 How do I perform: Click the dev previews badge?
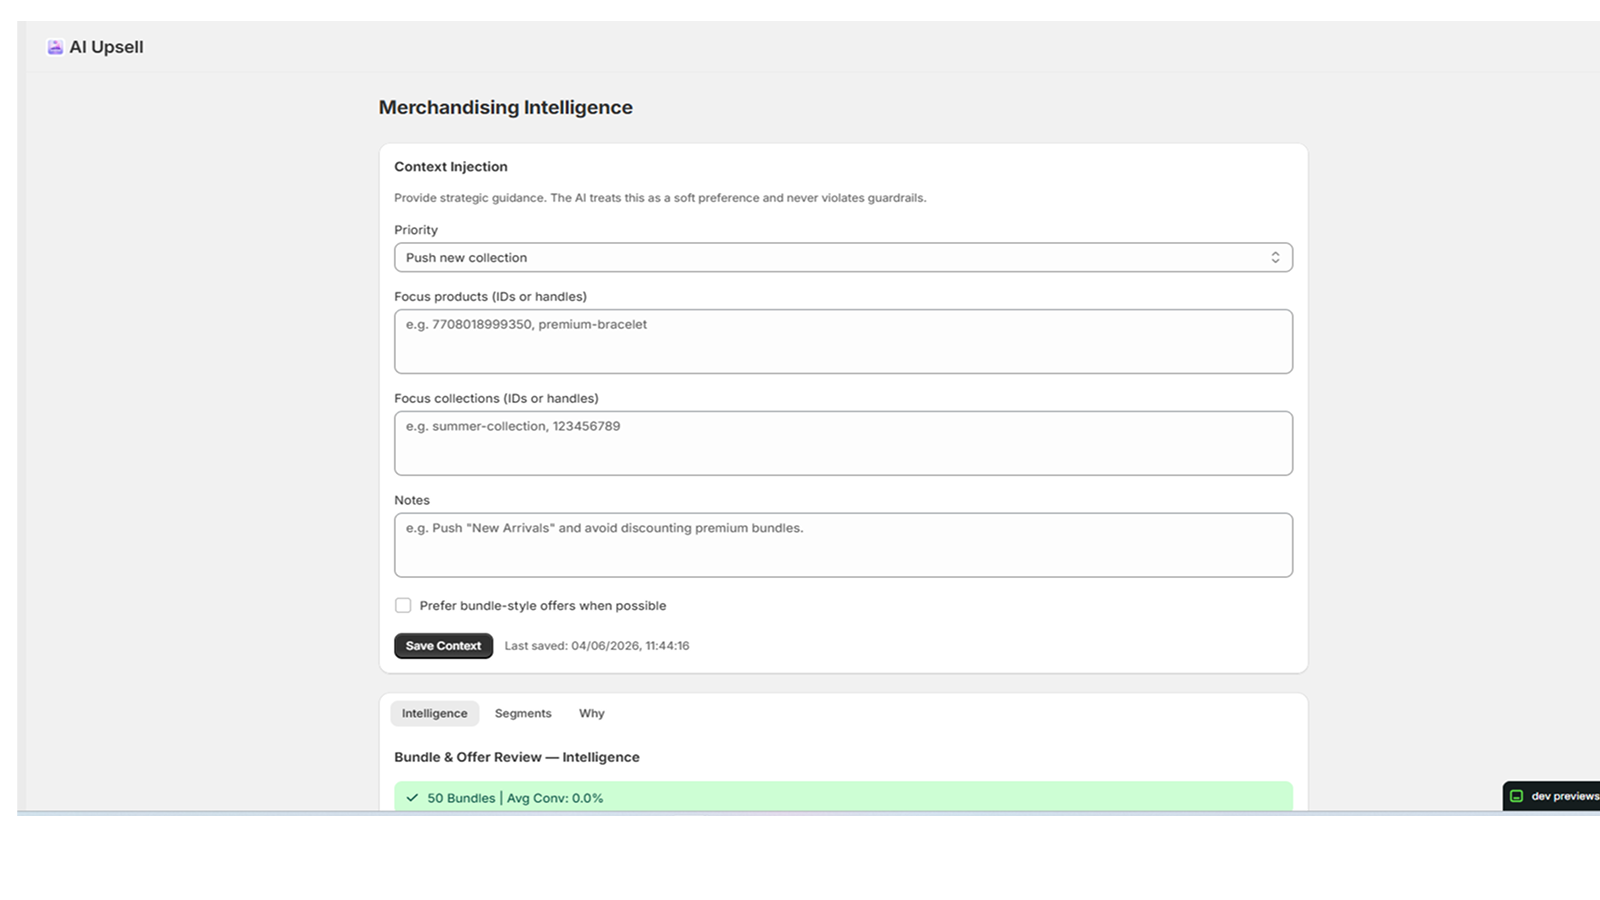pyautogui.click(x=1552, y=796)
